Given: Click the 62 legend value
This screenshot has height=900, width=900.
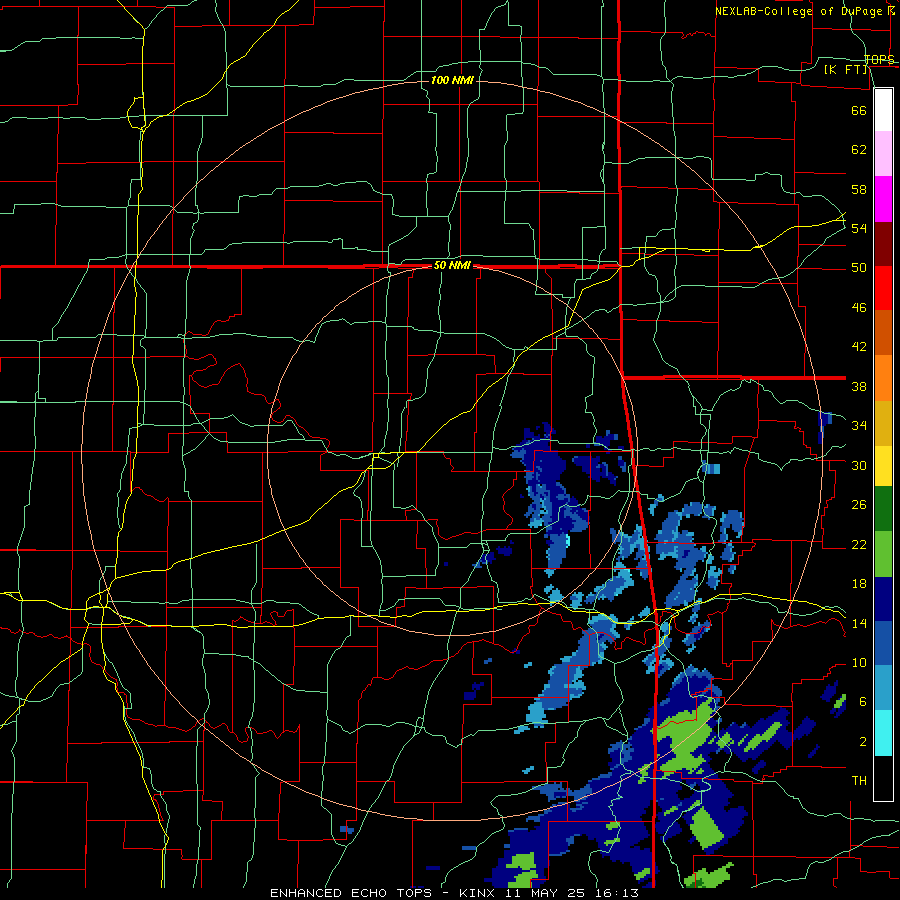Looking at the screenshot, I should 859,150.
